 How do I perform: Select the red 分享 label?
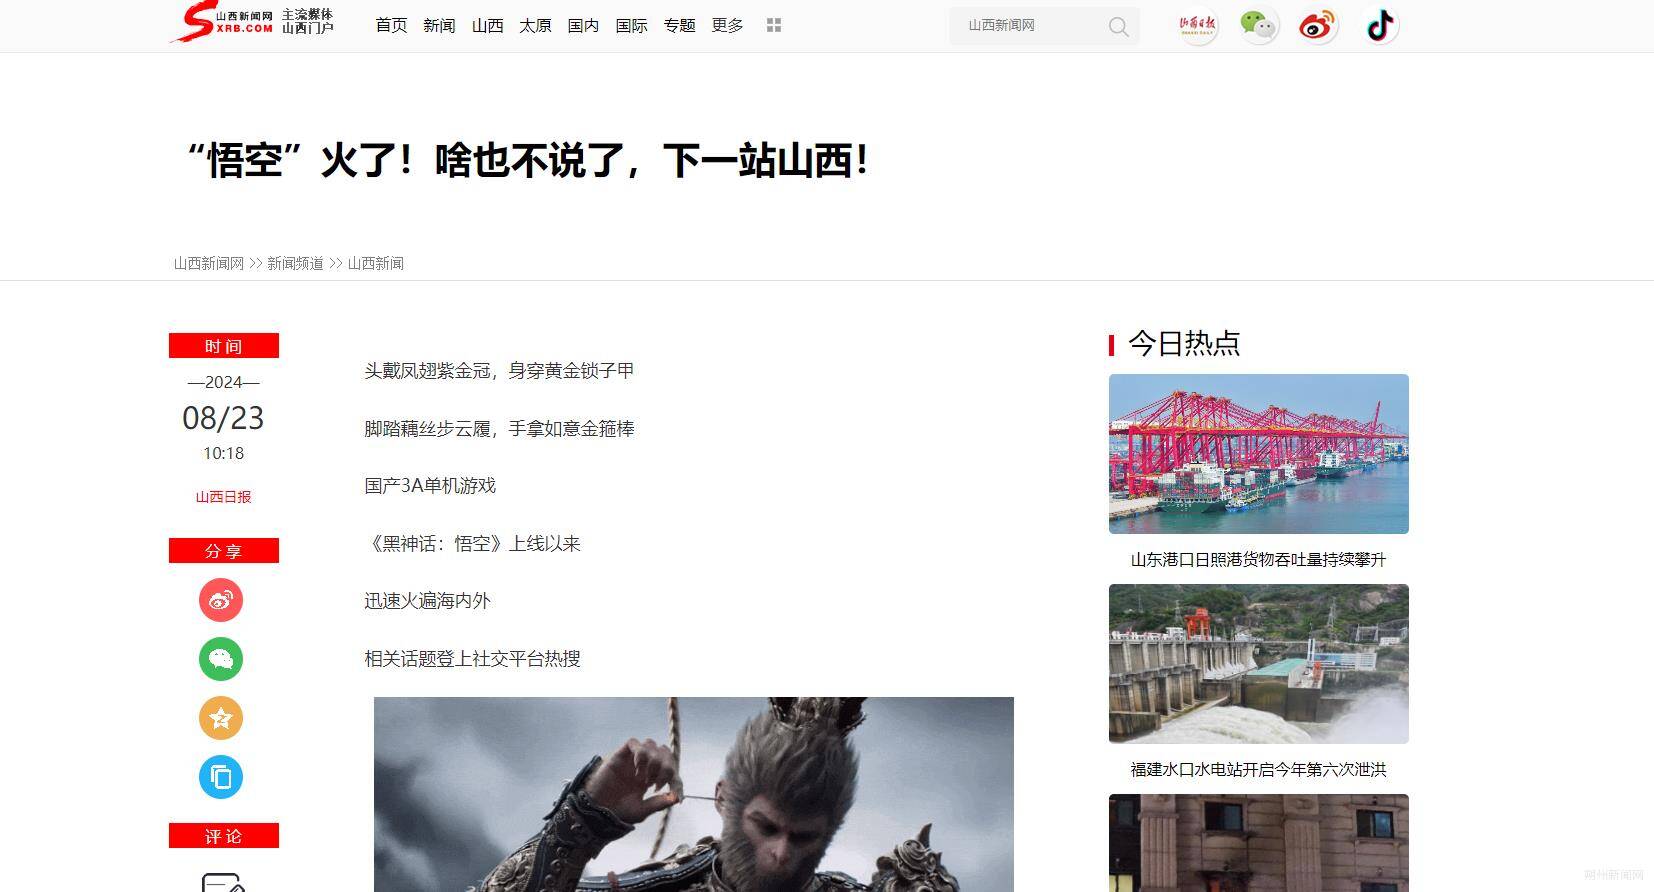(x=224, y=551)
